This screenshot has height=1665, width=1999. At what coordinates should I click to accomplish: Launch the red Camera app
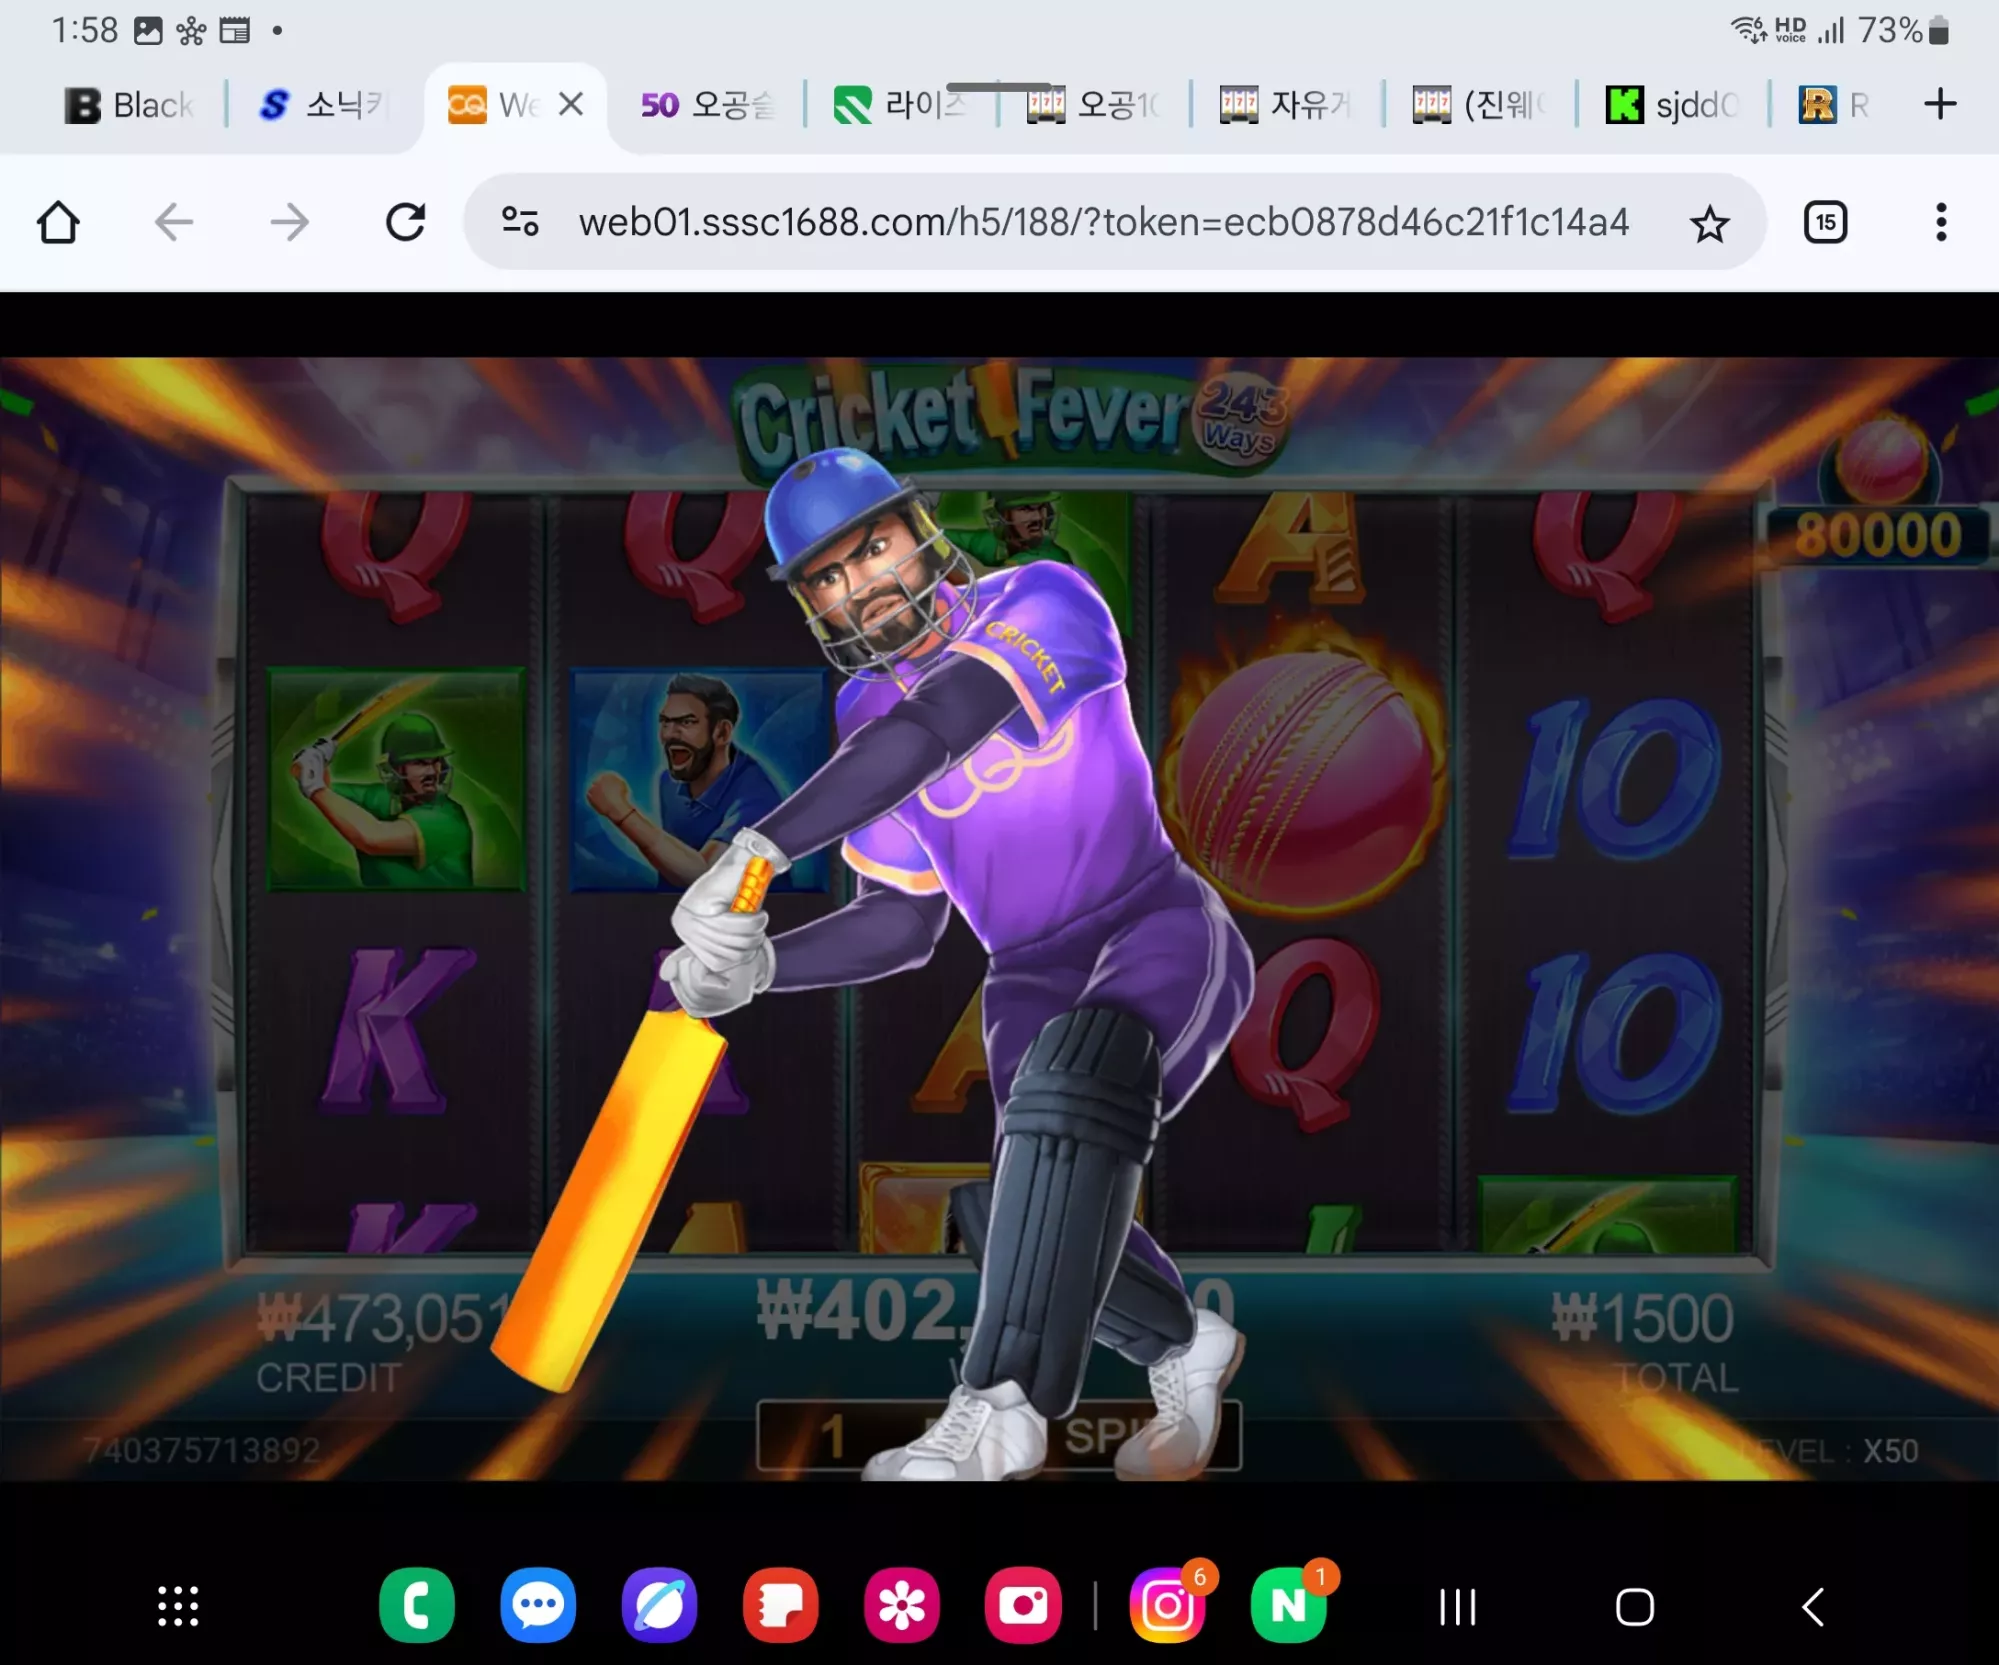pos(1023,1606)
